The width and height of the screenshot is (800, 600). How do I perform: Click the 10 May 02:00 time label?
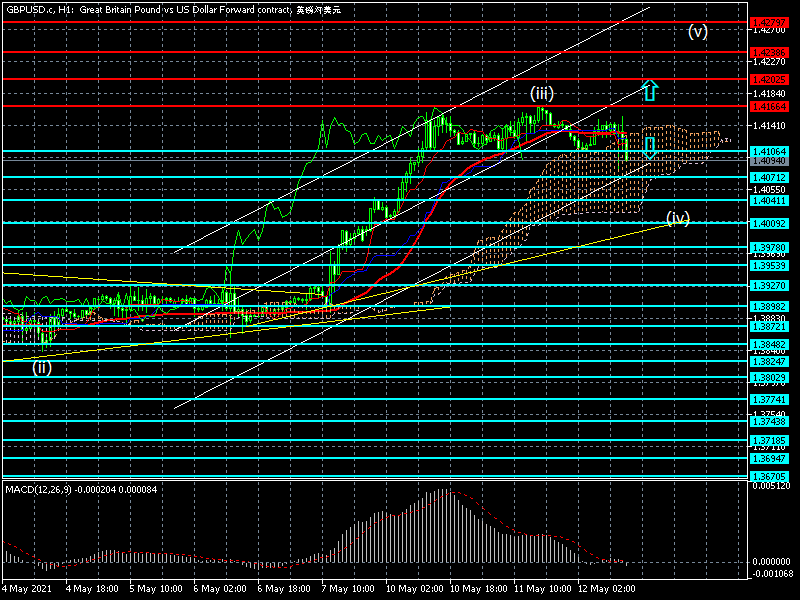(x=415, y=589)
